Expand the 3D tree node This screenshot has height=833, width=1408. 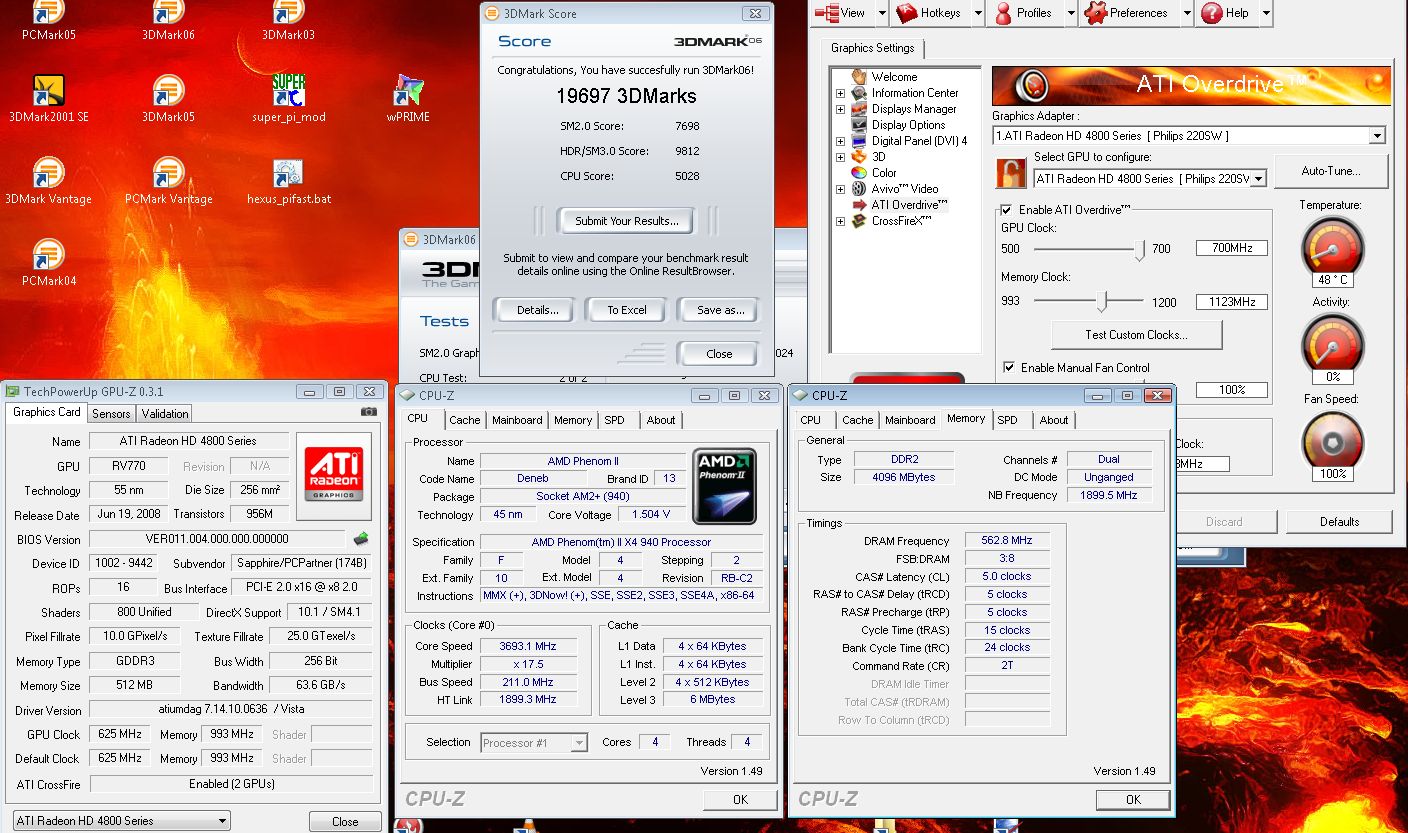pos(840,157)
